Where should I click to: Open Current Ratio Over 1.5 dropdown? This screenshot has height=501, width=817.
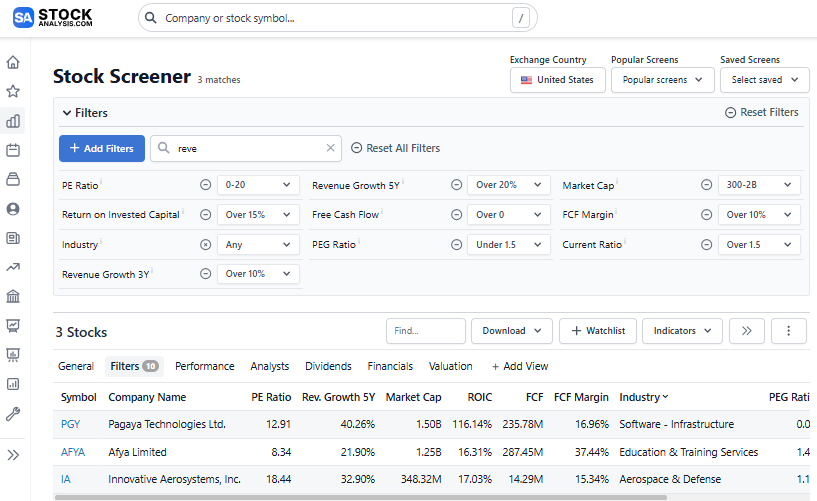(x=759, y=245)
